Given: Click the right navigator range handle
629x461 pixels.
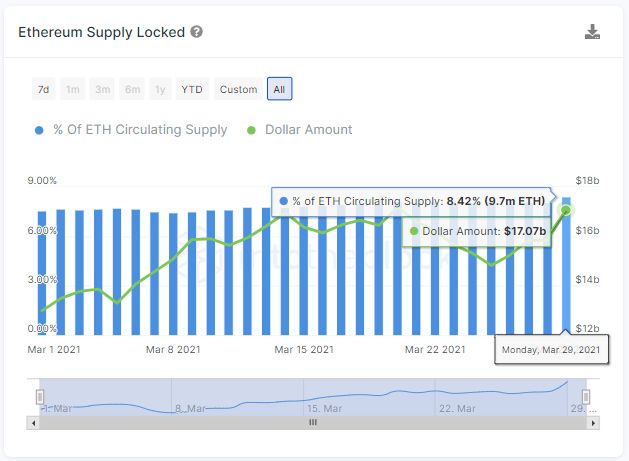Looking at the screenshot, I should pyautogui.click(x=586, y=397).
